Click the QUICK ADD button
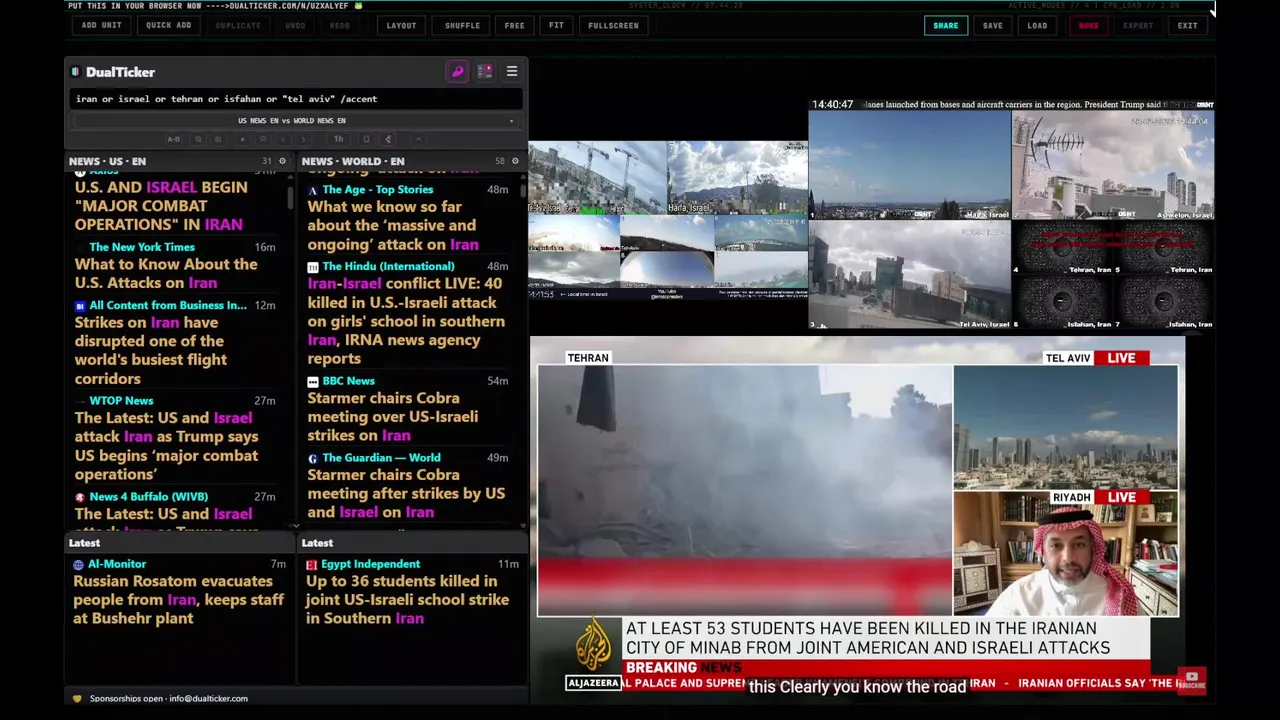Screen dimensions: 1280x720 pos(168,25)
